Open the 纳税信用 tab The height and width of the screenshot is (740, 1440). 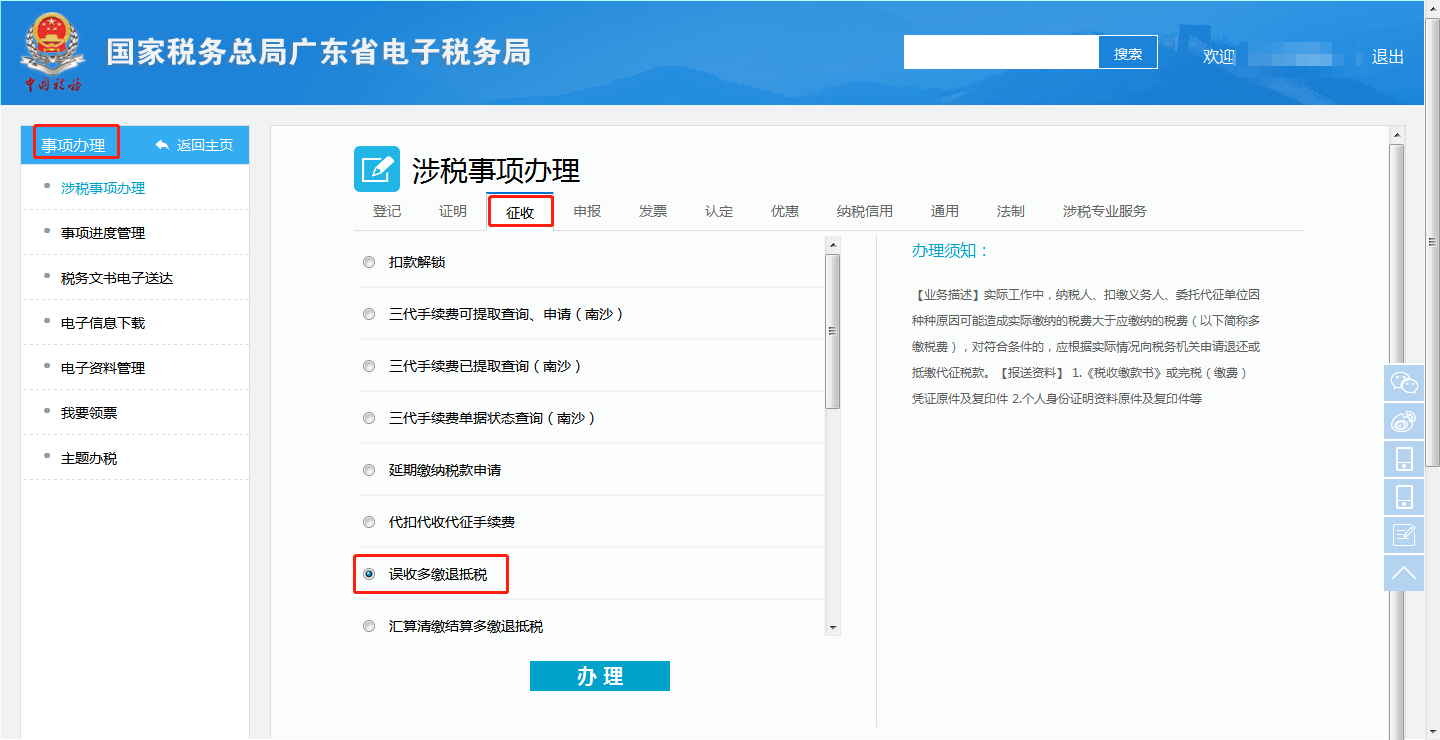pyautogui.click(x=864, y=211)
